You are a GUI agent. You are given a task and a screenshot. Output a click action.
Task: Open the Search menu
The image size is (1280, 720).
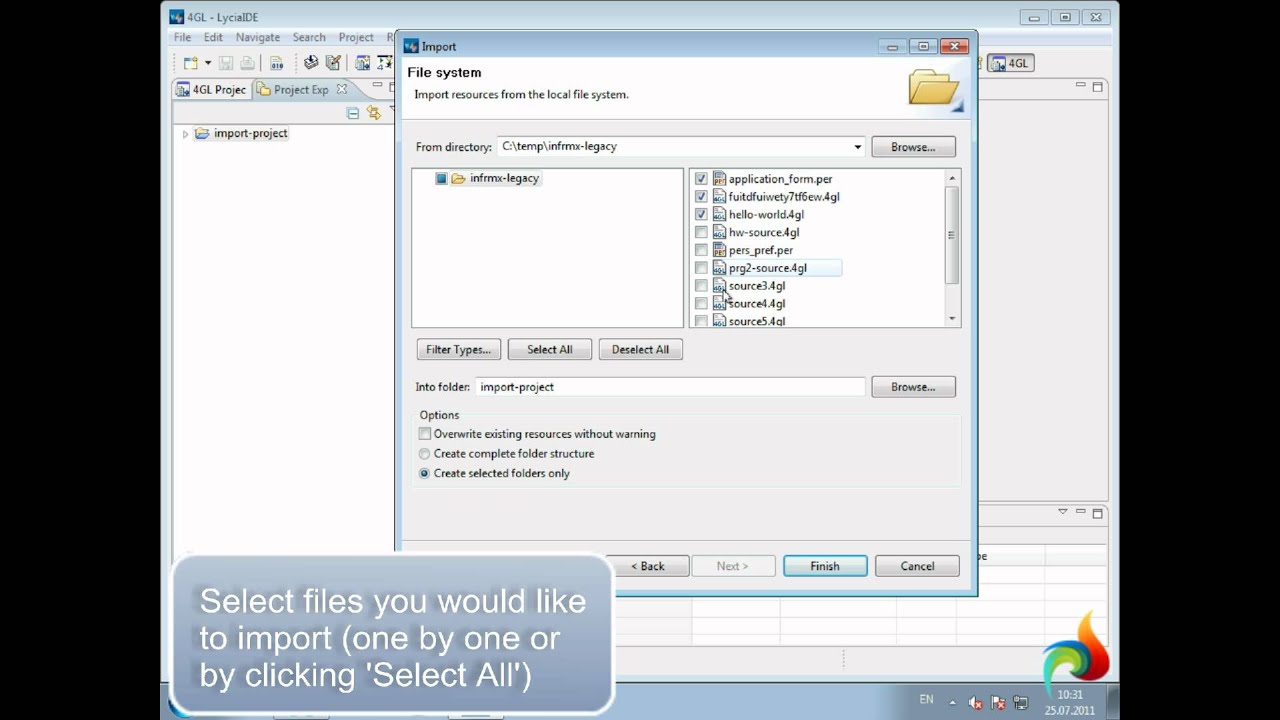click(x=309, y=37)
